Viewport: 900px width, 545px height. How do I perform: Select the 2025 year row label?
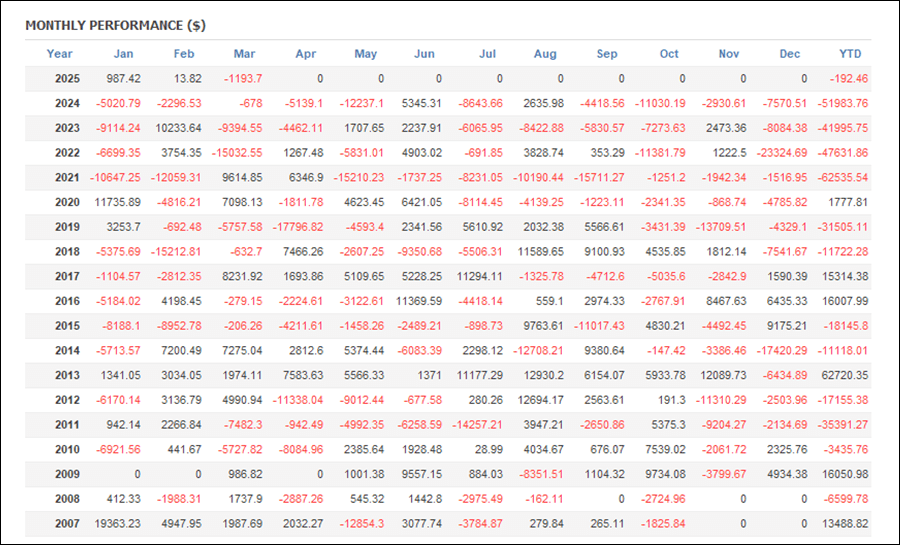click(67, 79)
